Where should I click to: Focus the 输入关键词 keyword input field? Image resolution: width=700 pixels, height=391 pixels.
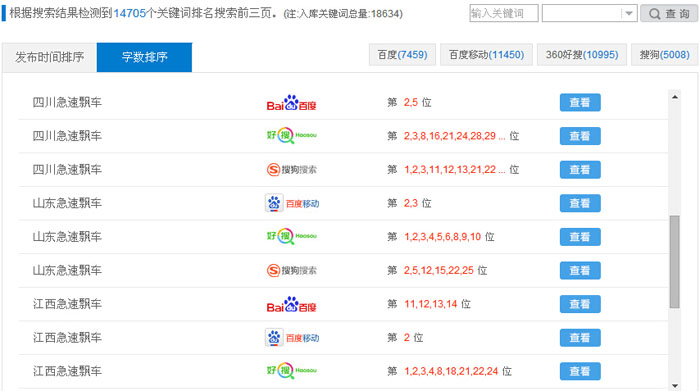pyautogui.click(x=504, y=13)
